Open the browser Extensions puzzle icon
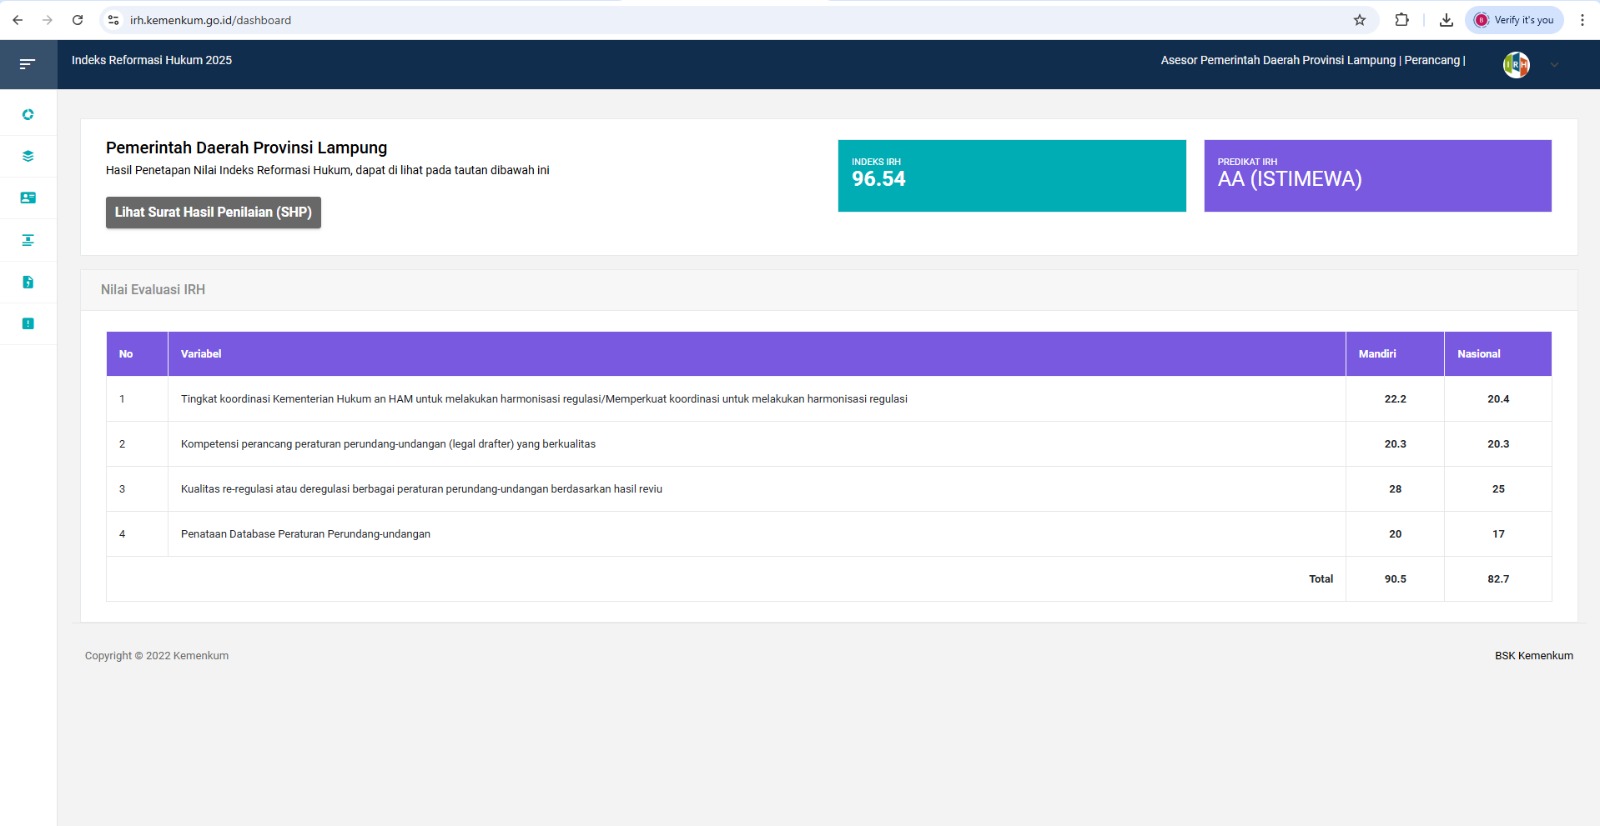The width and height of the screenshot is (1600, 826). pos(1402,20)
